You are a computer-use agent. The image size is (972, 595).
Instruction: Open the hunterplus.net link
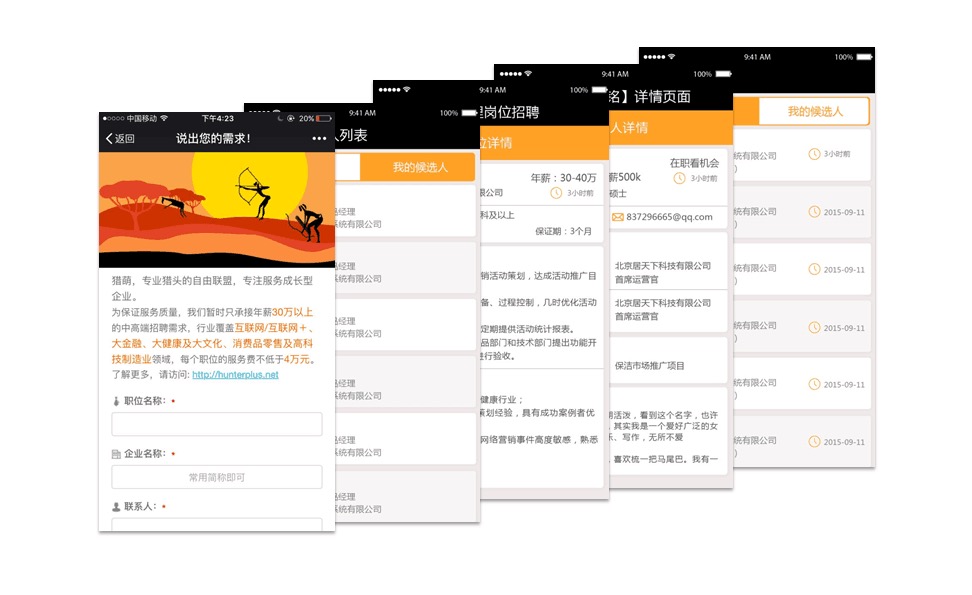235,375
